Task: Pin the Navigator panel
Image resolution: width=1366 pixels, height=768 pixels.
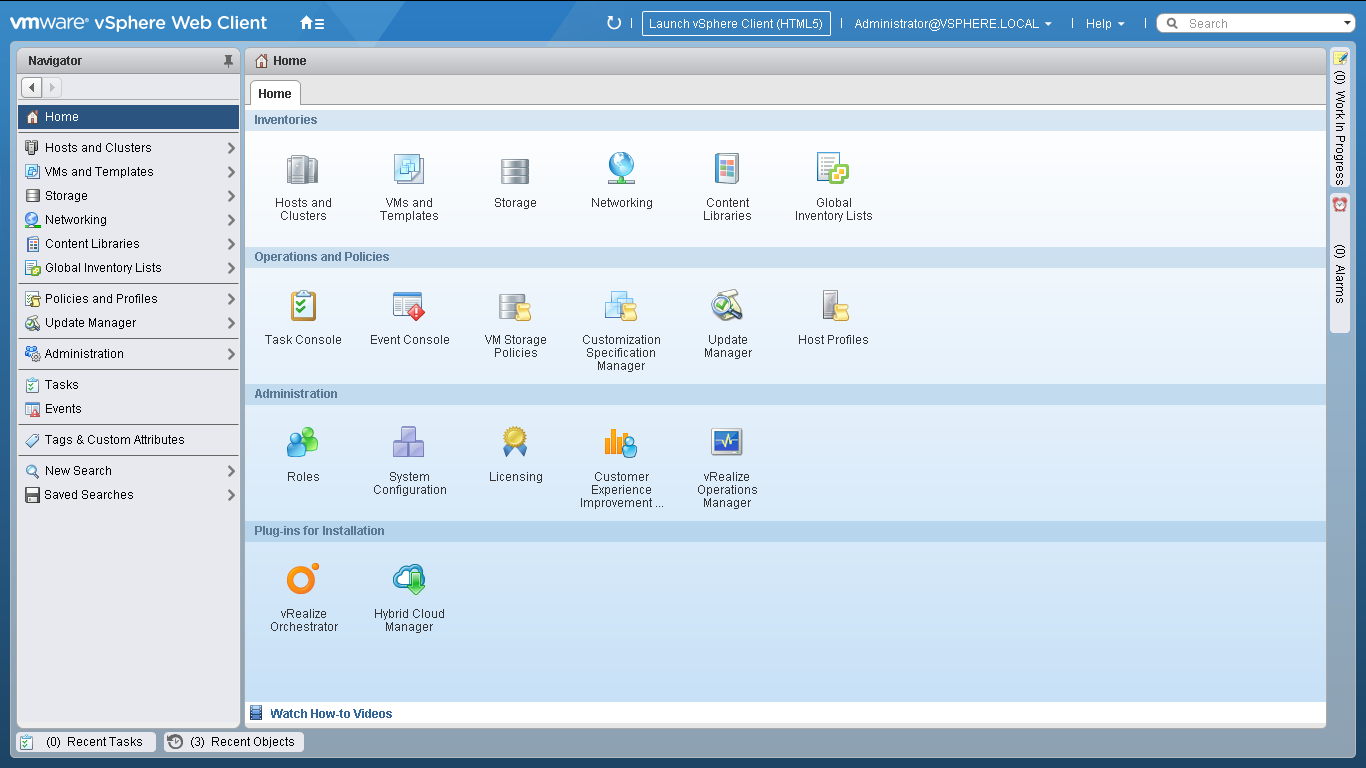Action: (x=228, y=61)
